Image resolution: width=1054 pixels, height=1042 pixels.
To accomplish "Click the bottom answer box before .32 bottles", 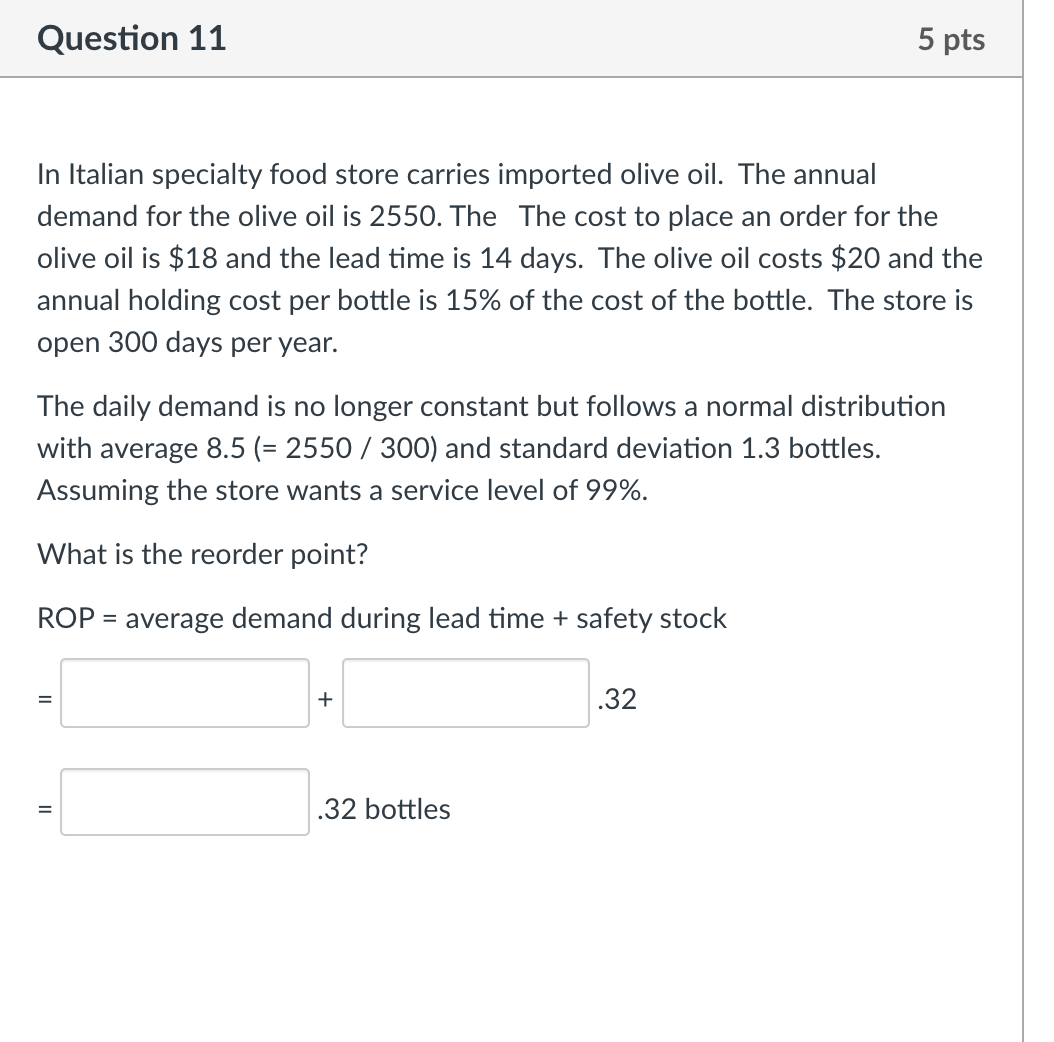I will (x=184, y=803).
